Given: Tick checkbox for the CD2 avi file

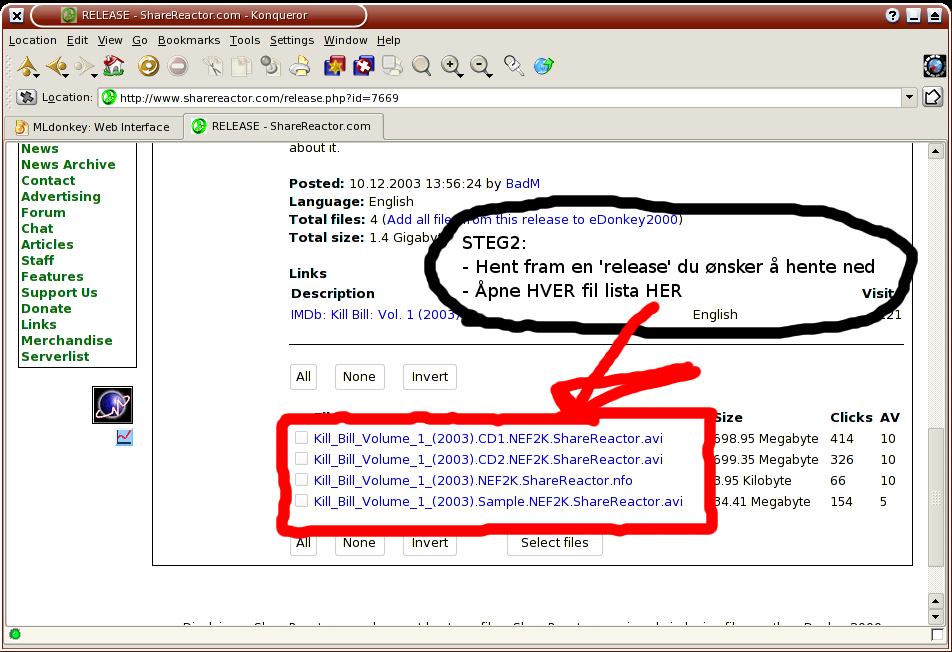Looking at the screenshot, I should (x=301, y=459).
